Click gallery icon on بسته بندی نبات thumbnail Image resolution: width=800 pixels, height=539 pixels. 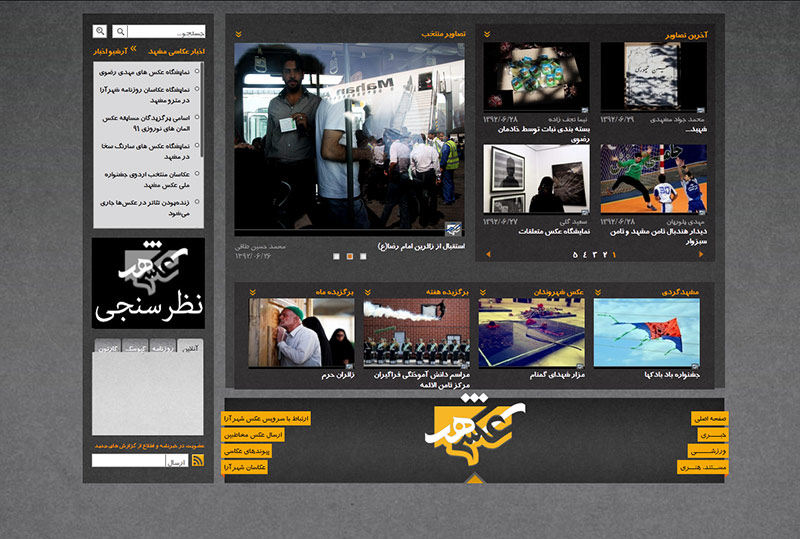585,110
